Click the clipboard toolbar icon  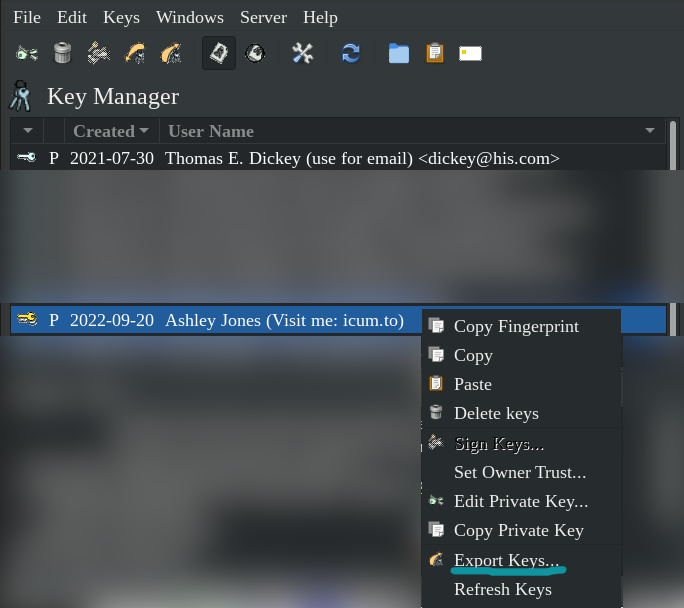pyautogui.click(x=435, y=53)
